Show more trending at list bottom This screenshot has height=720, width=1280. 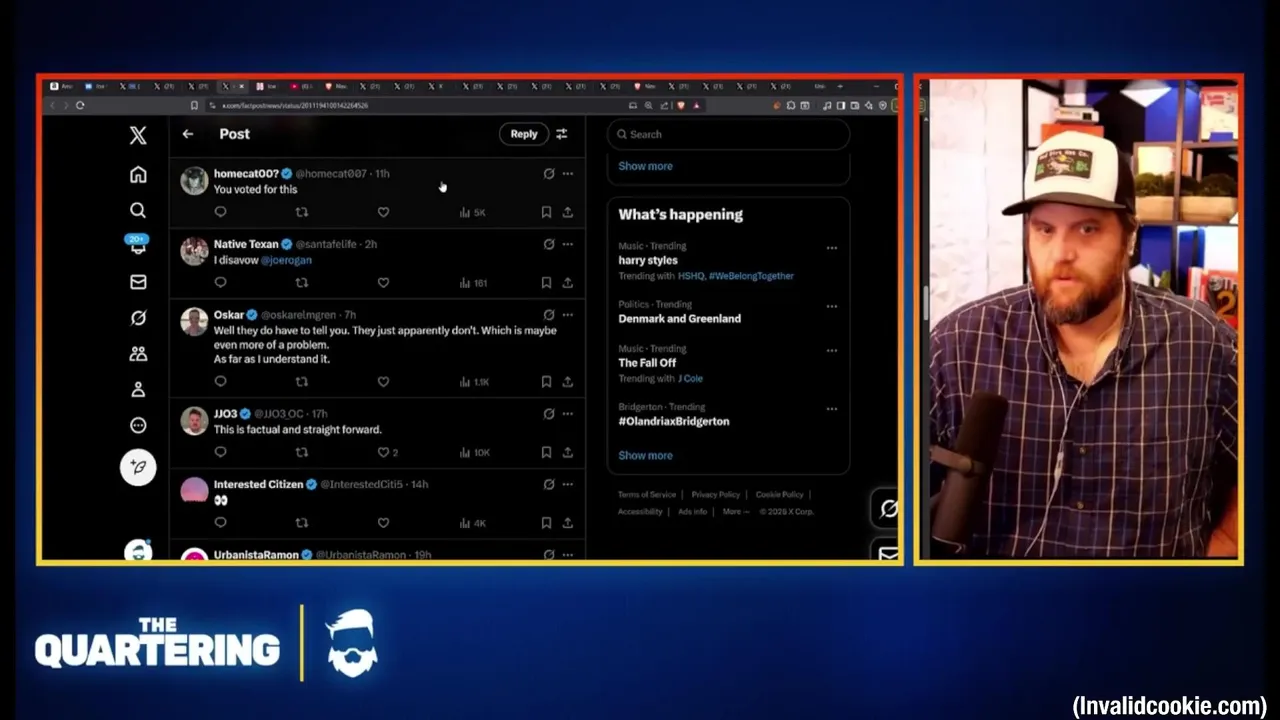coord(645,455)
